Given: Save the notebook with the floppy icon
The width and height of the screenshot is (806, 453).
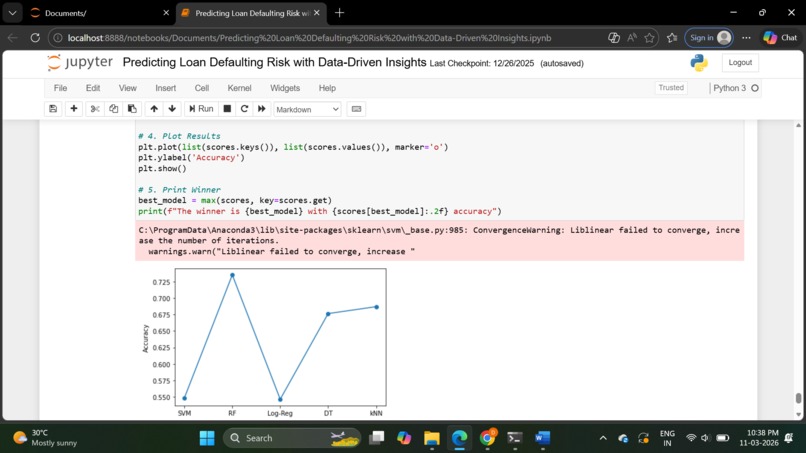Looking at the screenshot, I should click(53, 109).
